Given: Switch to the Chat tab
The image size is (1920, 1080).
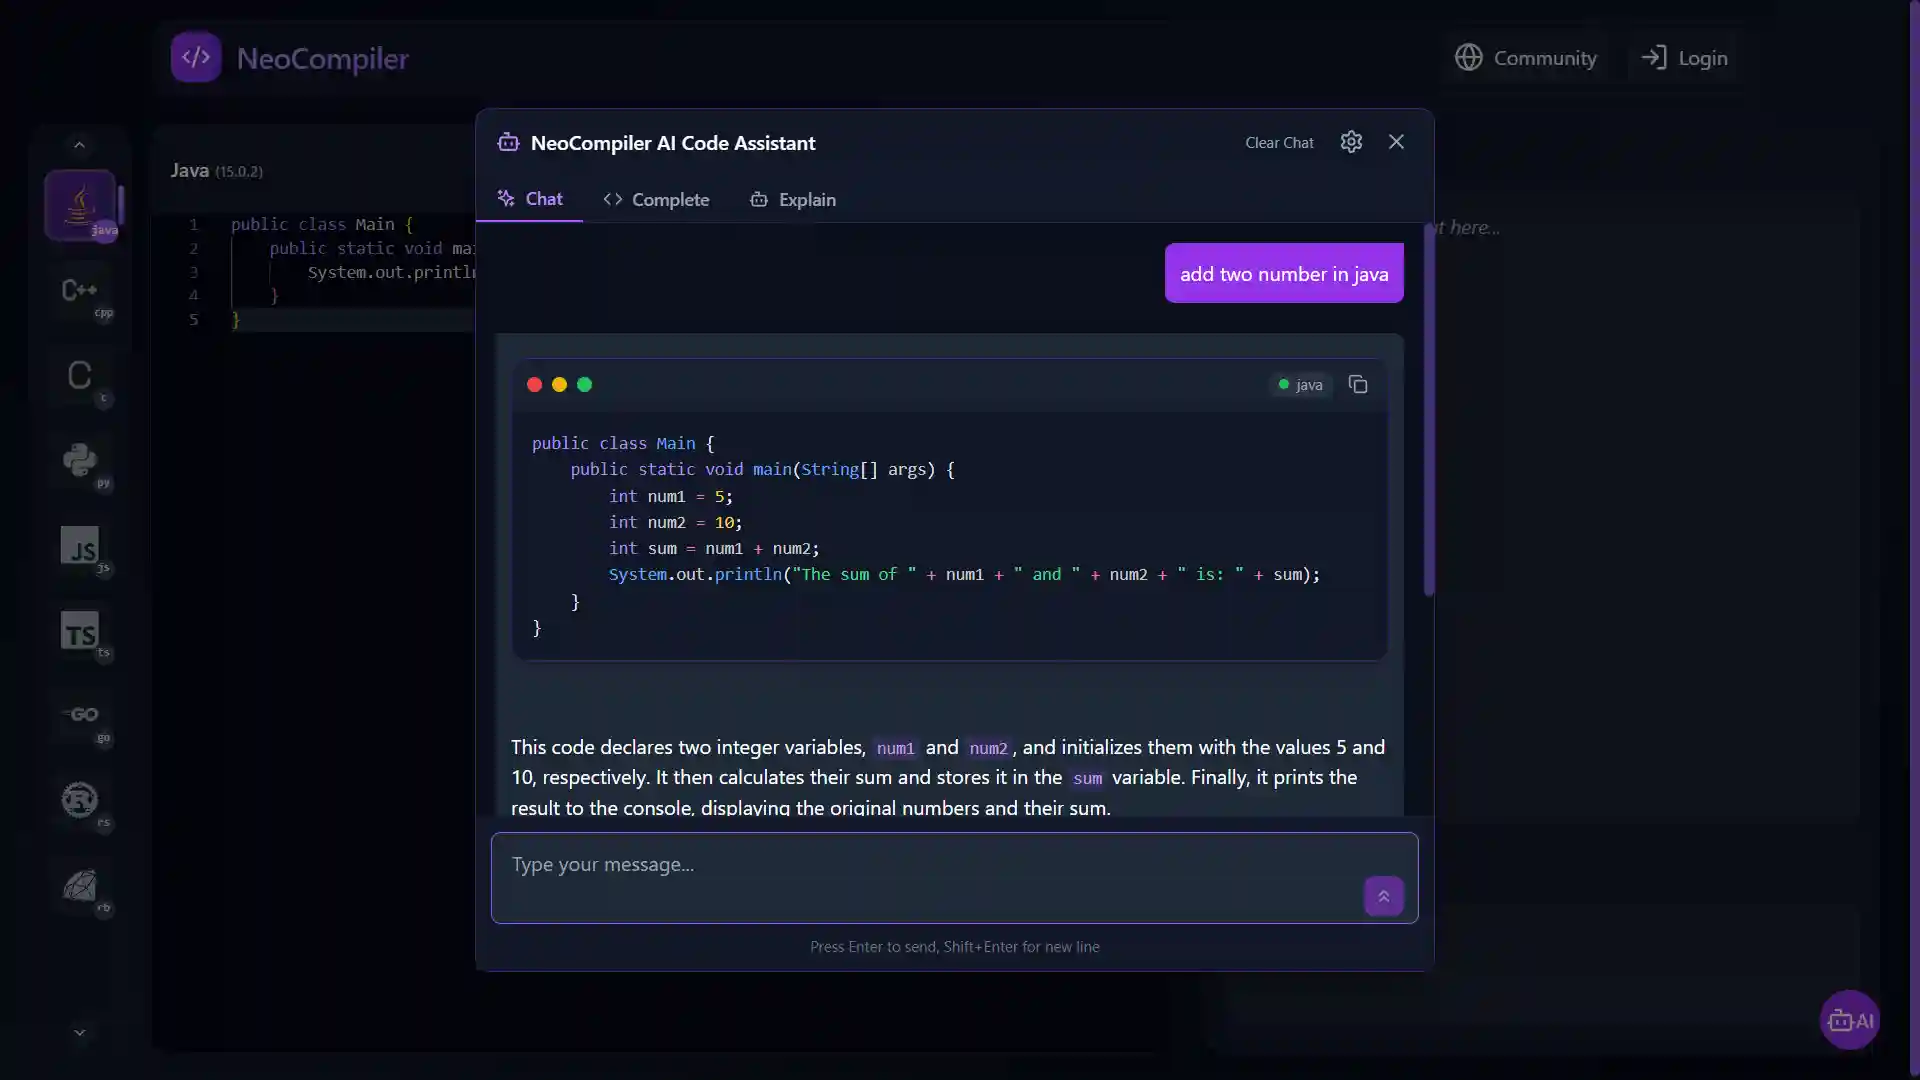Looking at the screenshot, I should (x=530, y=199).
